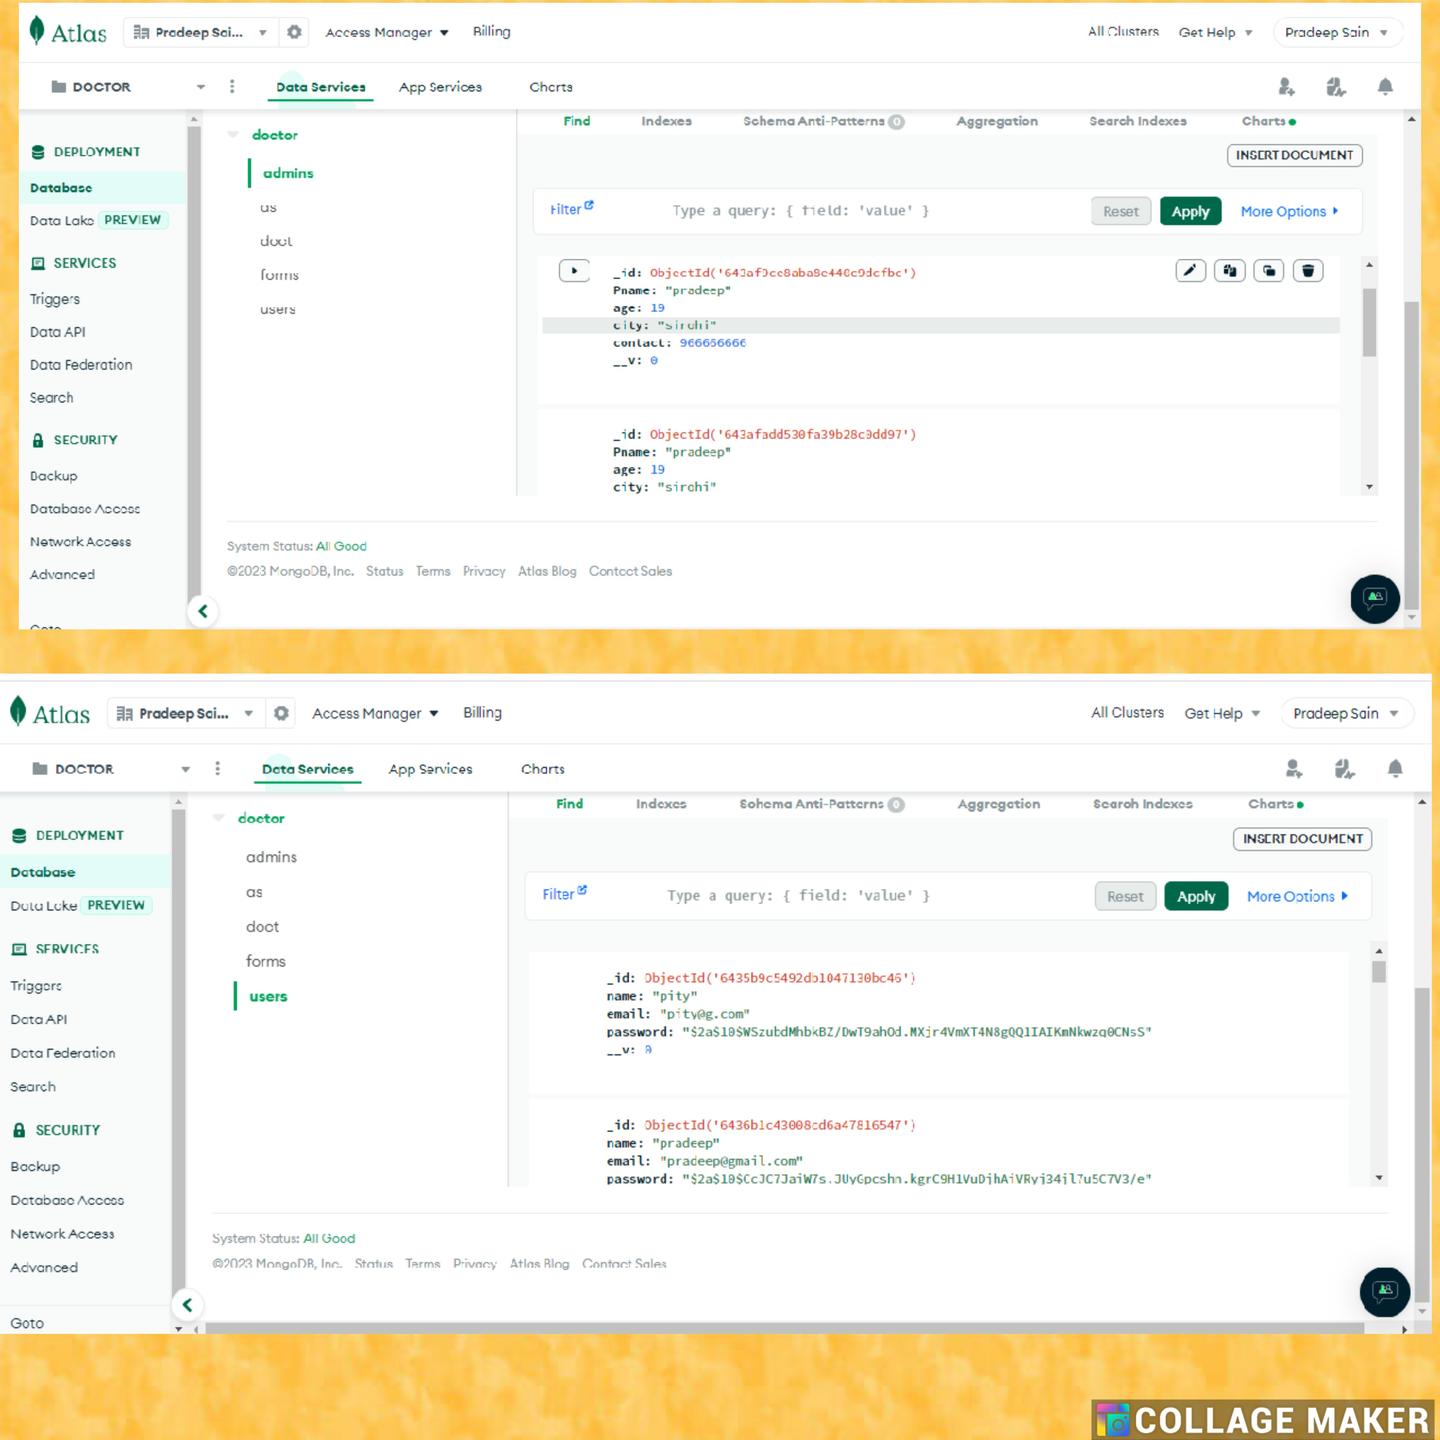Open Search Indexes tab in top screenshot

1138,121
